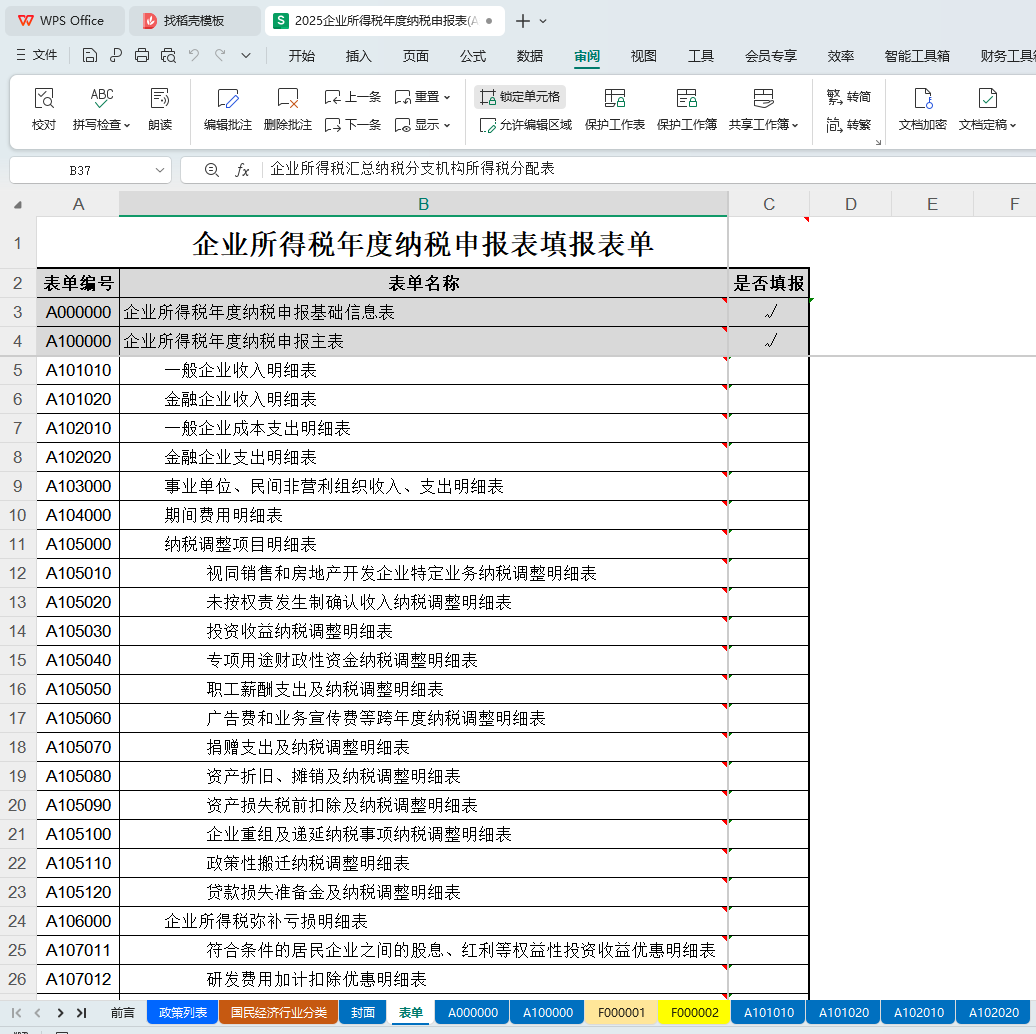Expand the quick access toolbar chevron
The width and height of the screenshot is (1036, 1034).
tap(246, 55)
